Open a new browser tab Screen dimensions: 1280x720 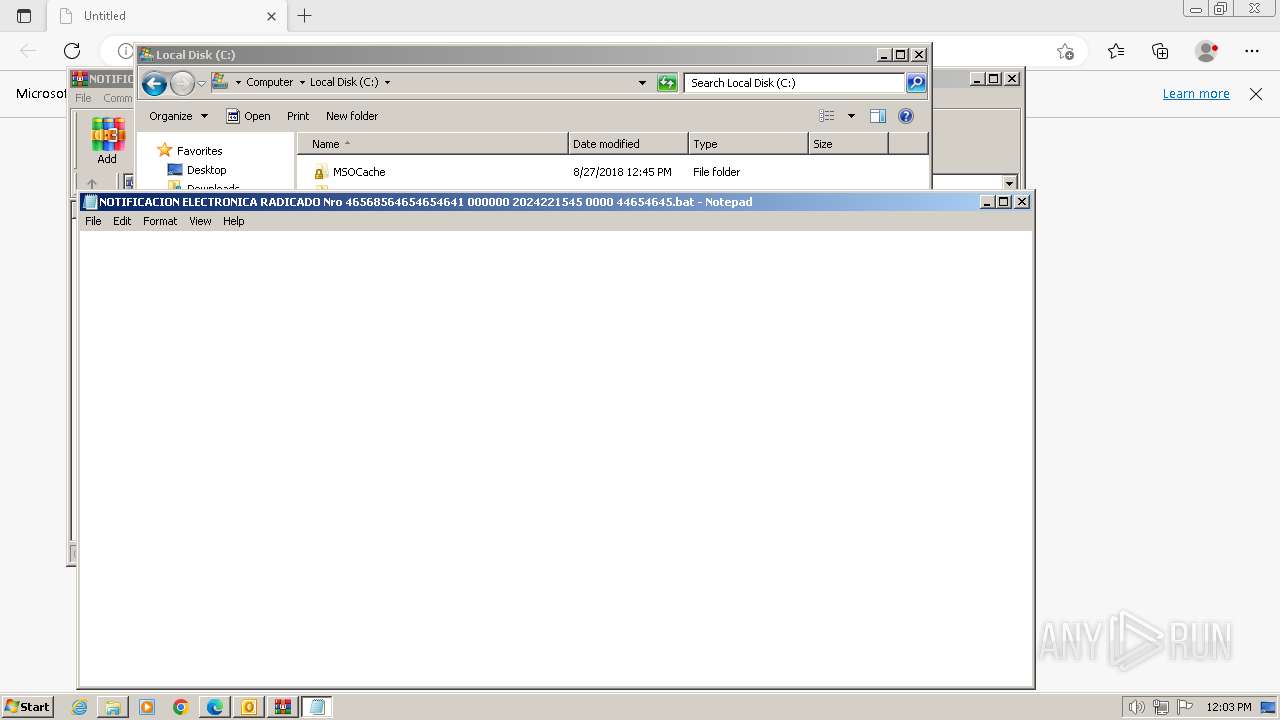(x=305, y=16)
